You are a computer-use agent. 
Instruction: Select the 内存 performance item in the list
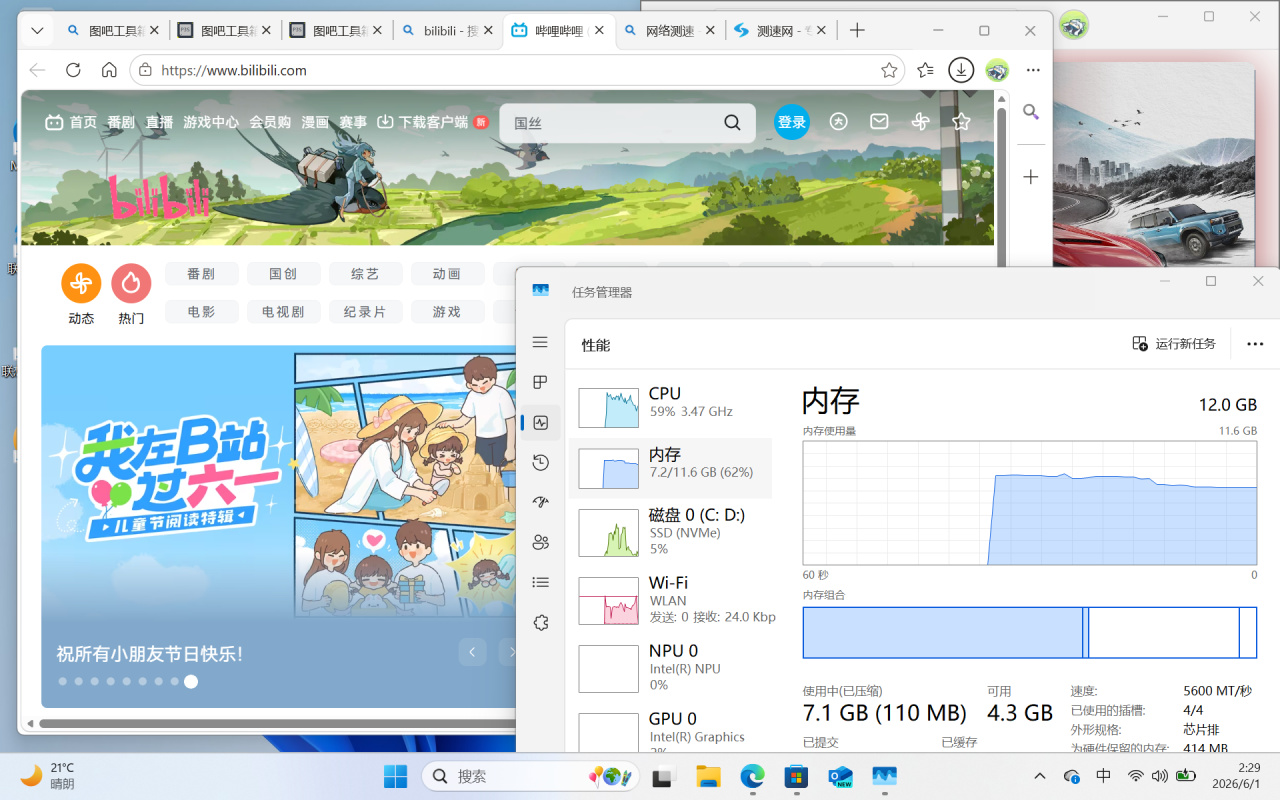coord(670,467)
